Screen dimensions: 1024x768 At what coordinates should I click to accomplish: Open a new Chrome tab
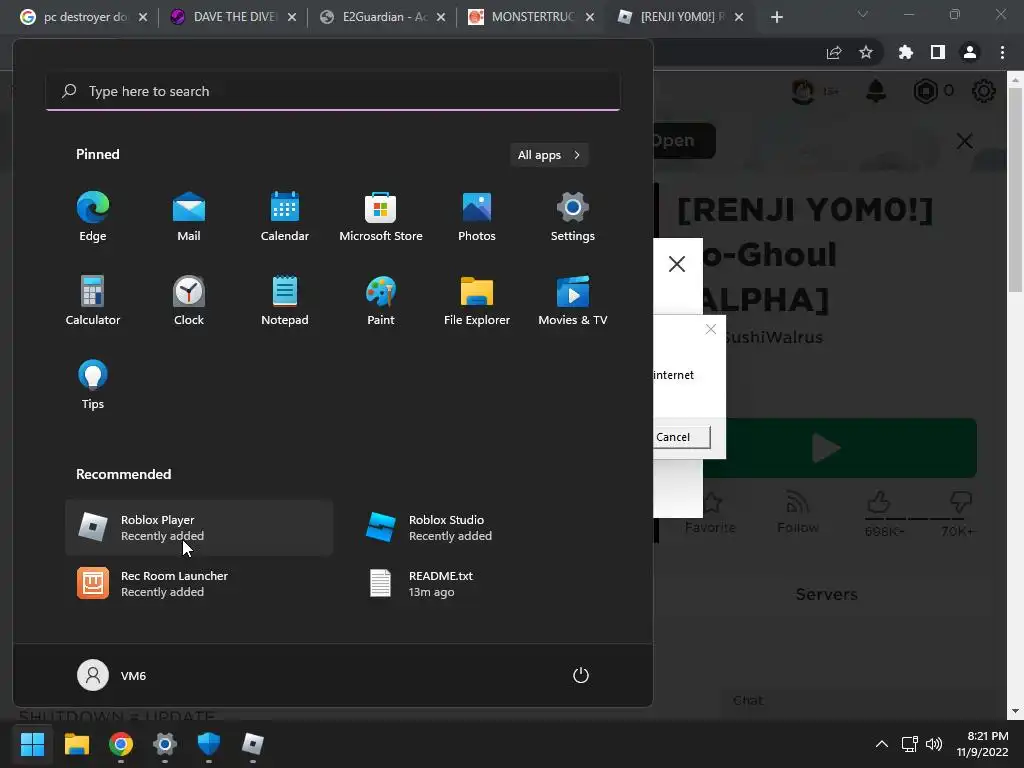point(776,17)
